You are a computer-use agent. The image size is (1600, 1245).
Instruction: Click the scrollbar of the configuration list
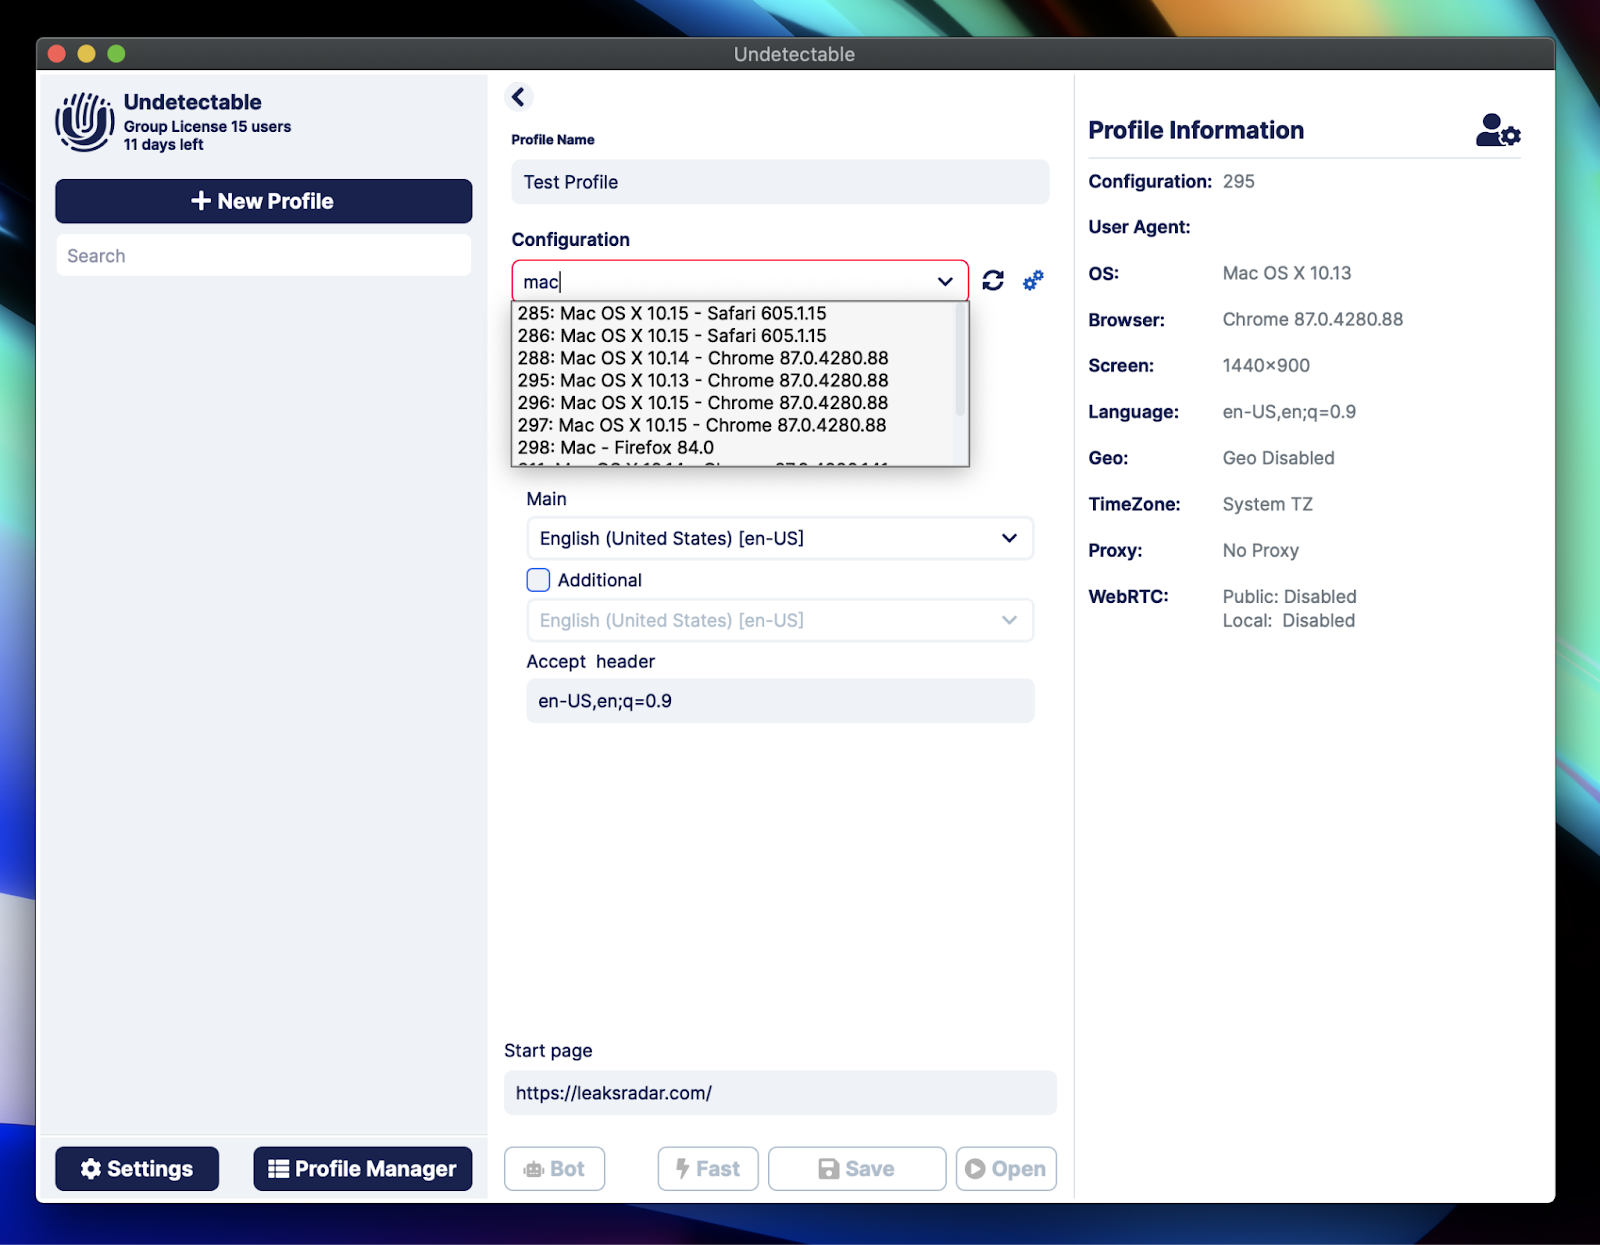[x=961, y=360]
